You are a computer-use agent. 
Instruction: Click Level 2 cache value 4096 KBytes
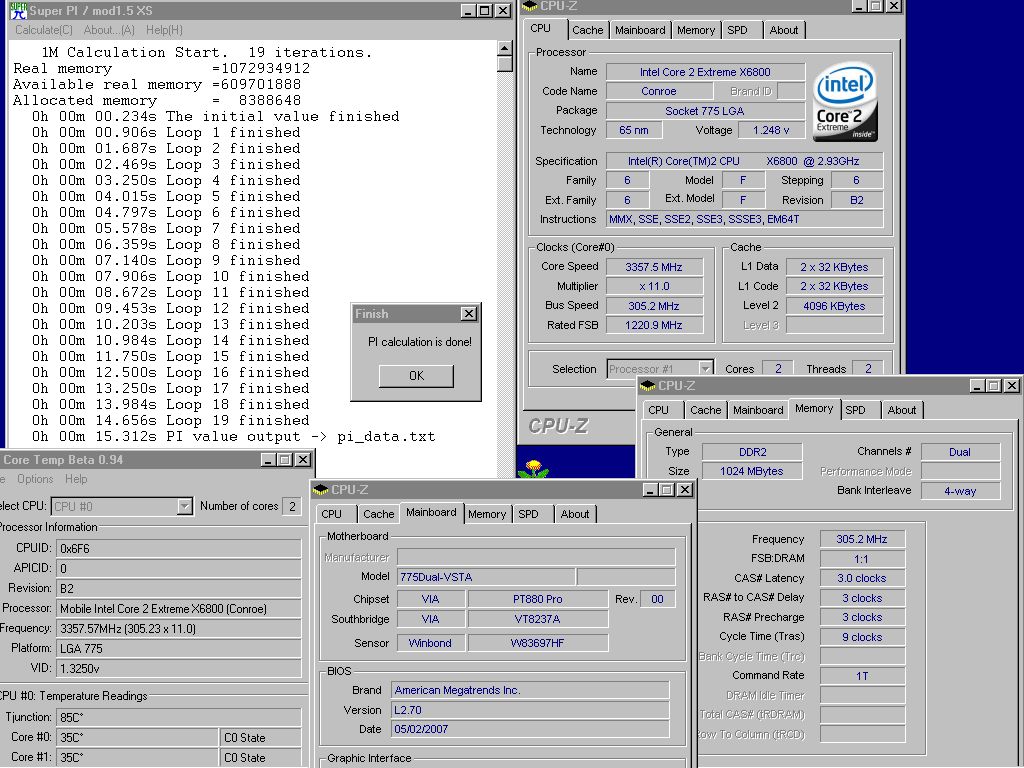pyautogui.click(x=834, y=306)
